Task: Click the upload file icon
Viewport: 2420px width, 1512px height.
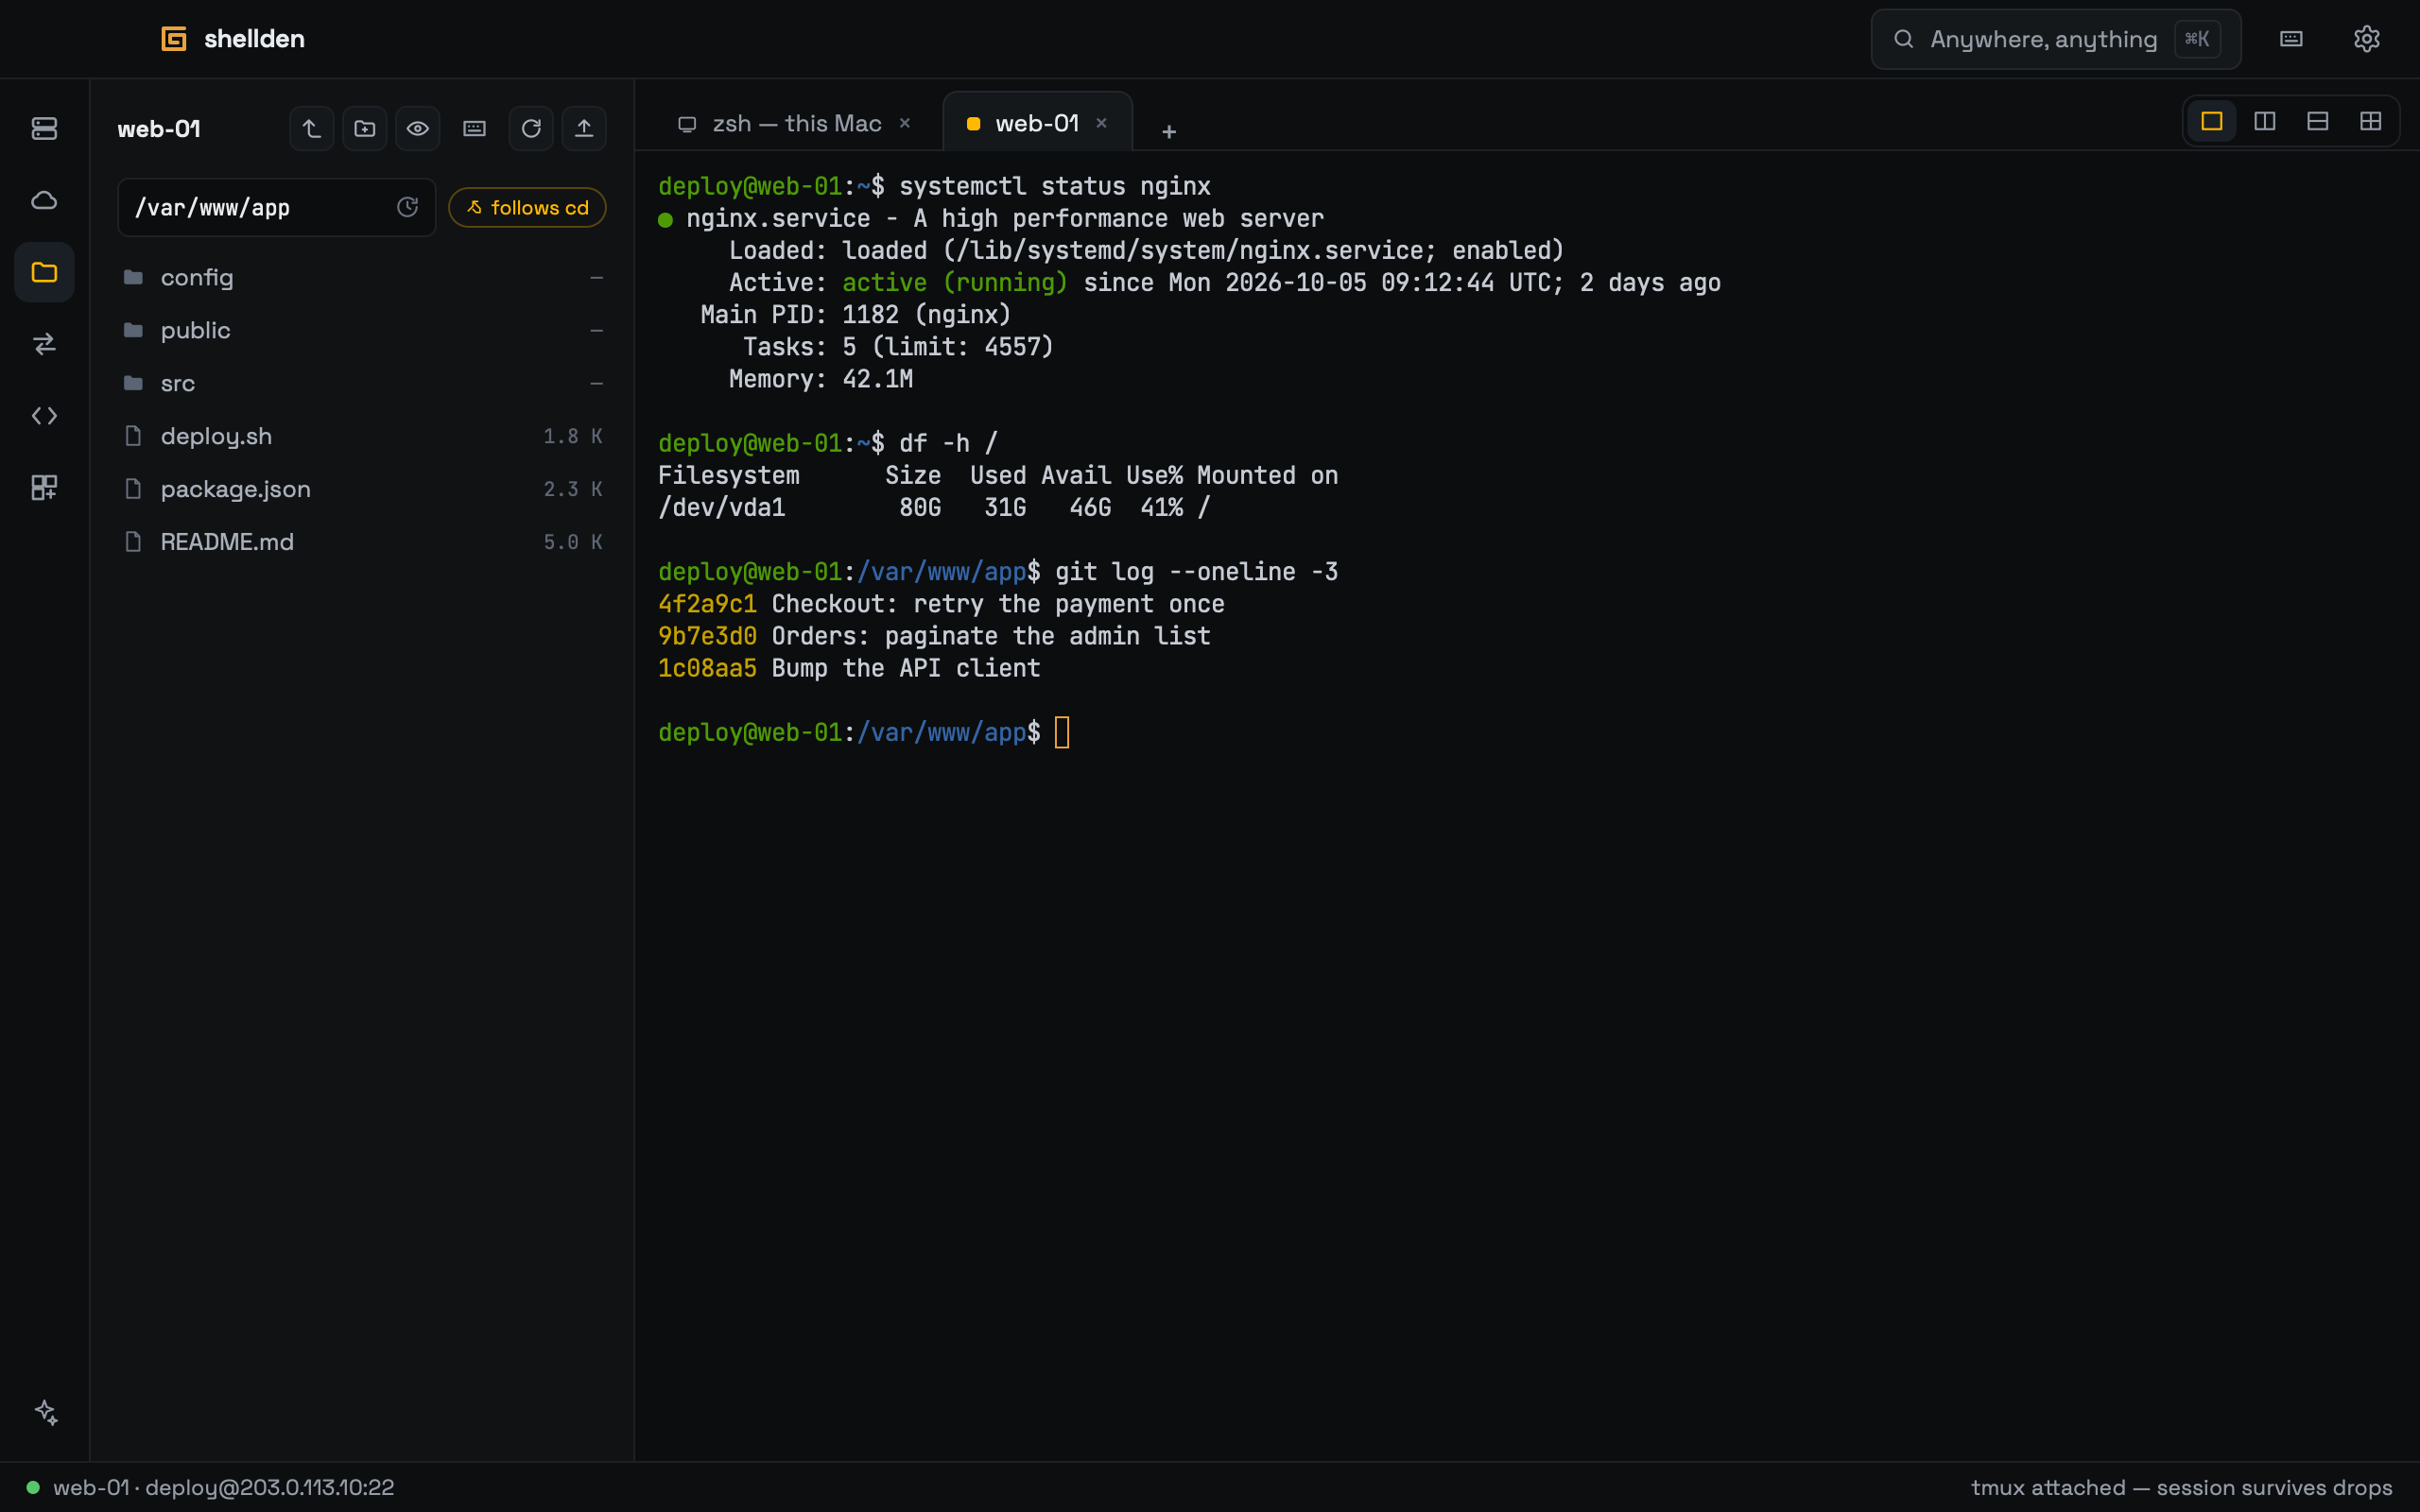Action: (584, 129)
